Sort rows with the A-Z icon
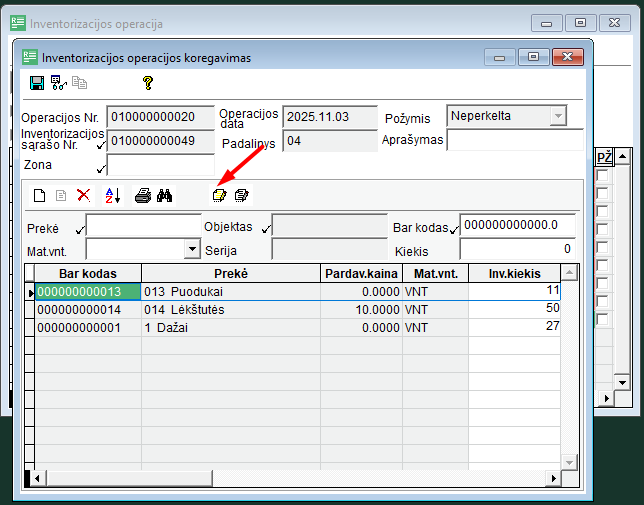644x505 pixels. 112,196
